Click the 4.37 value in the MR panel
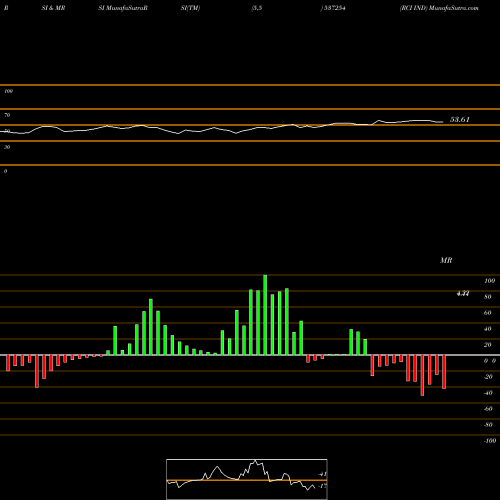 pos(463,293)
